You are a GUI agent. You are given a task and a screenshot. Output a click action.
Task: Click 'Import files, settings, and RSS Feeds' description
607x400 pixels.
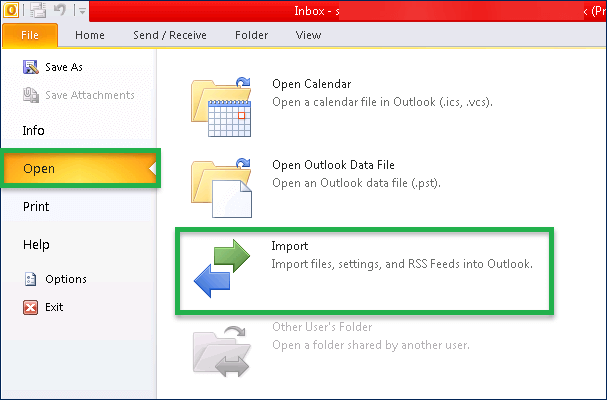coord(402,264)
